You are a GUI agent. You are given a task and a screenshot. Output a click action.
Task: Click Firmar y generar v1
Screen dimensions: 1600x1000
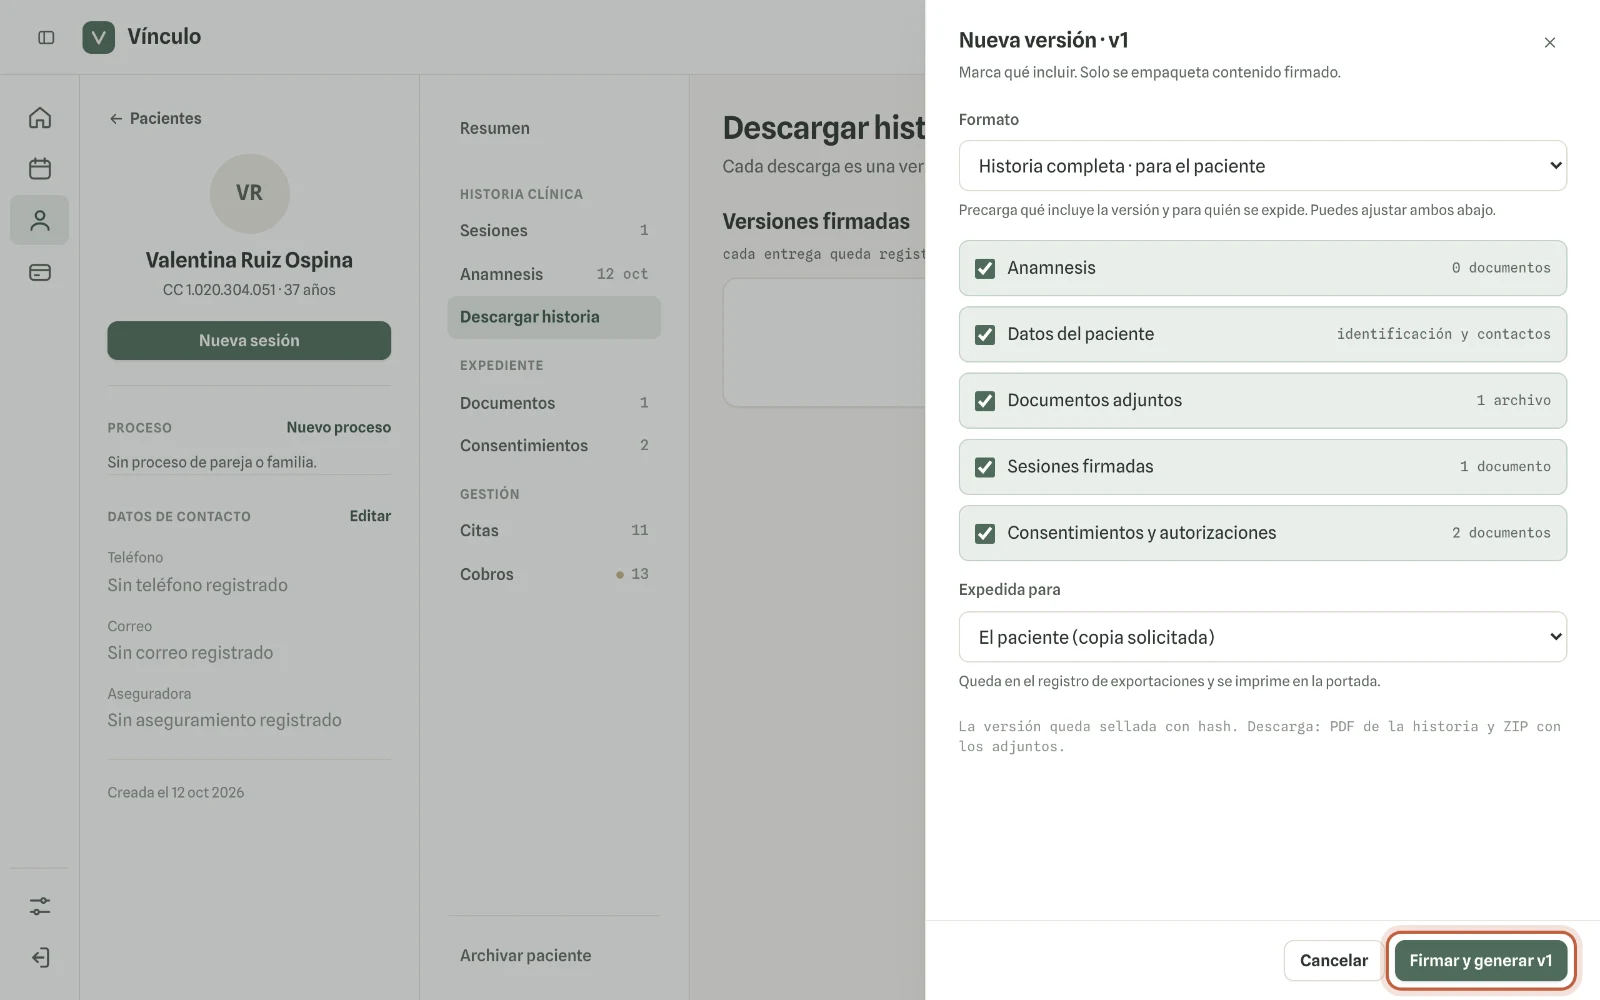click(x=1480, y=960)
